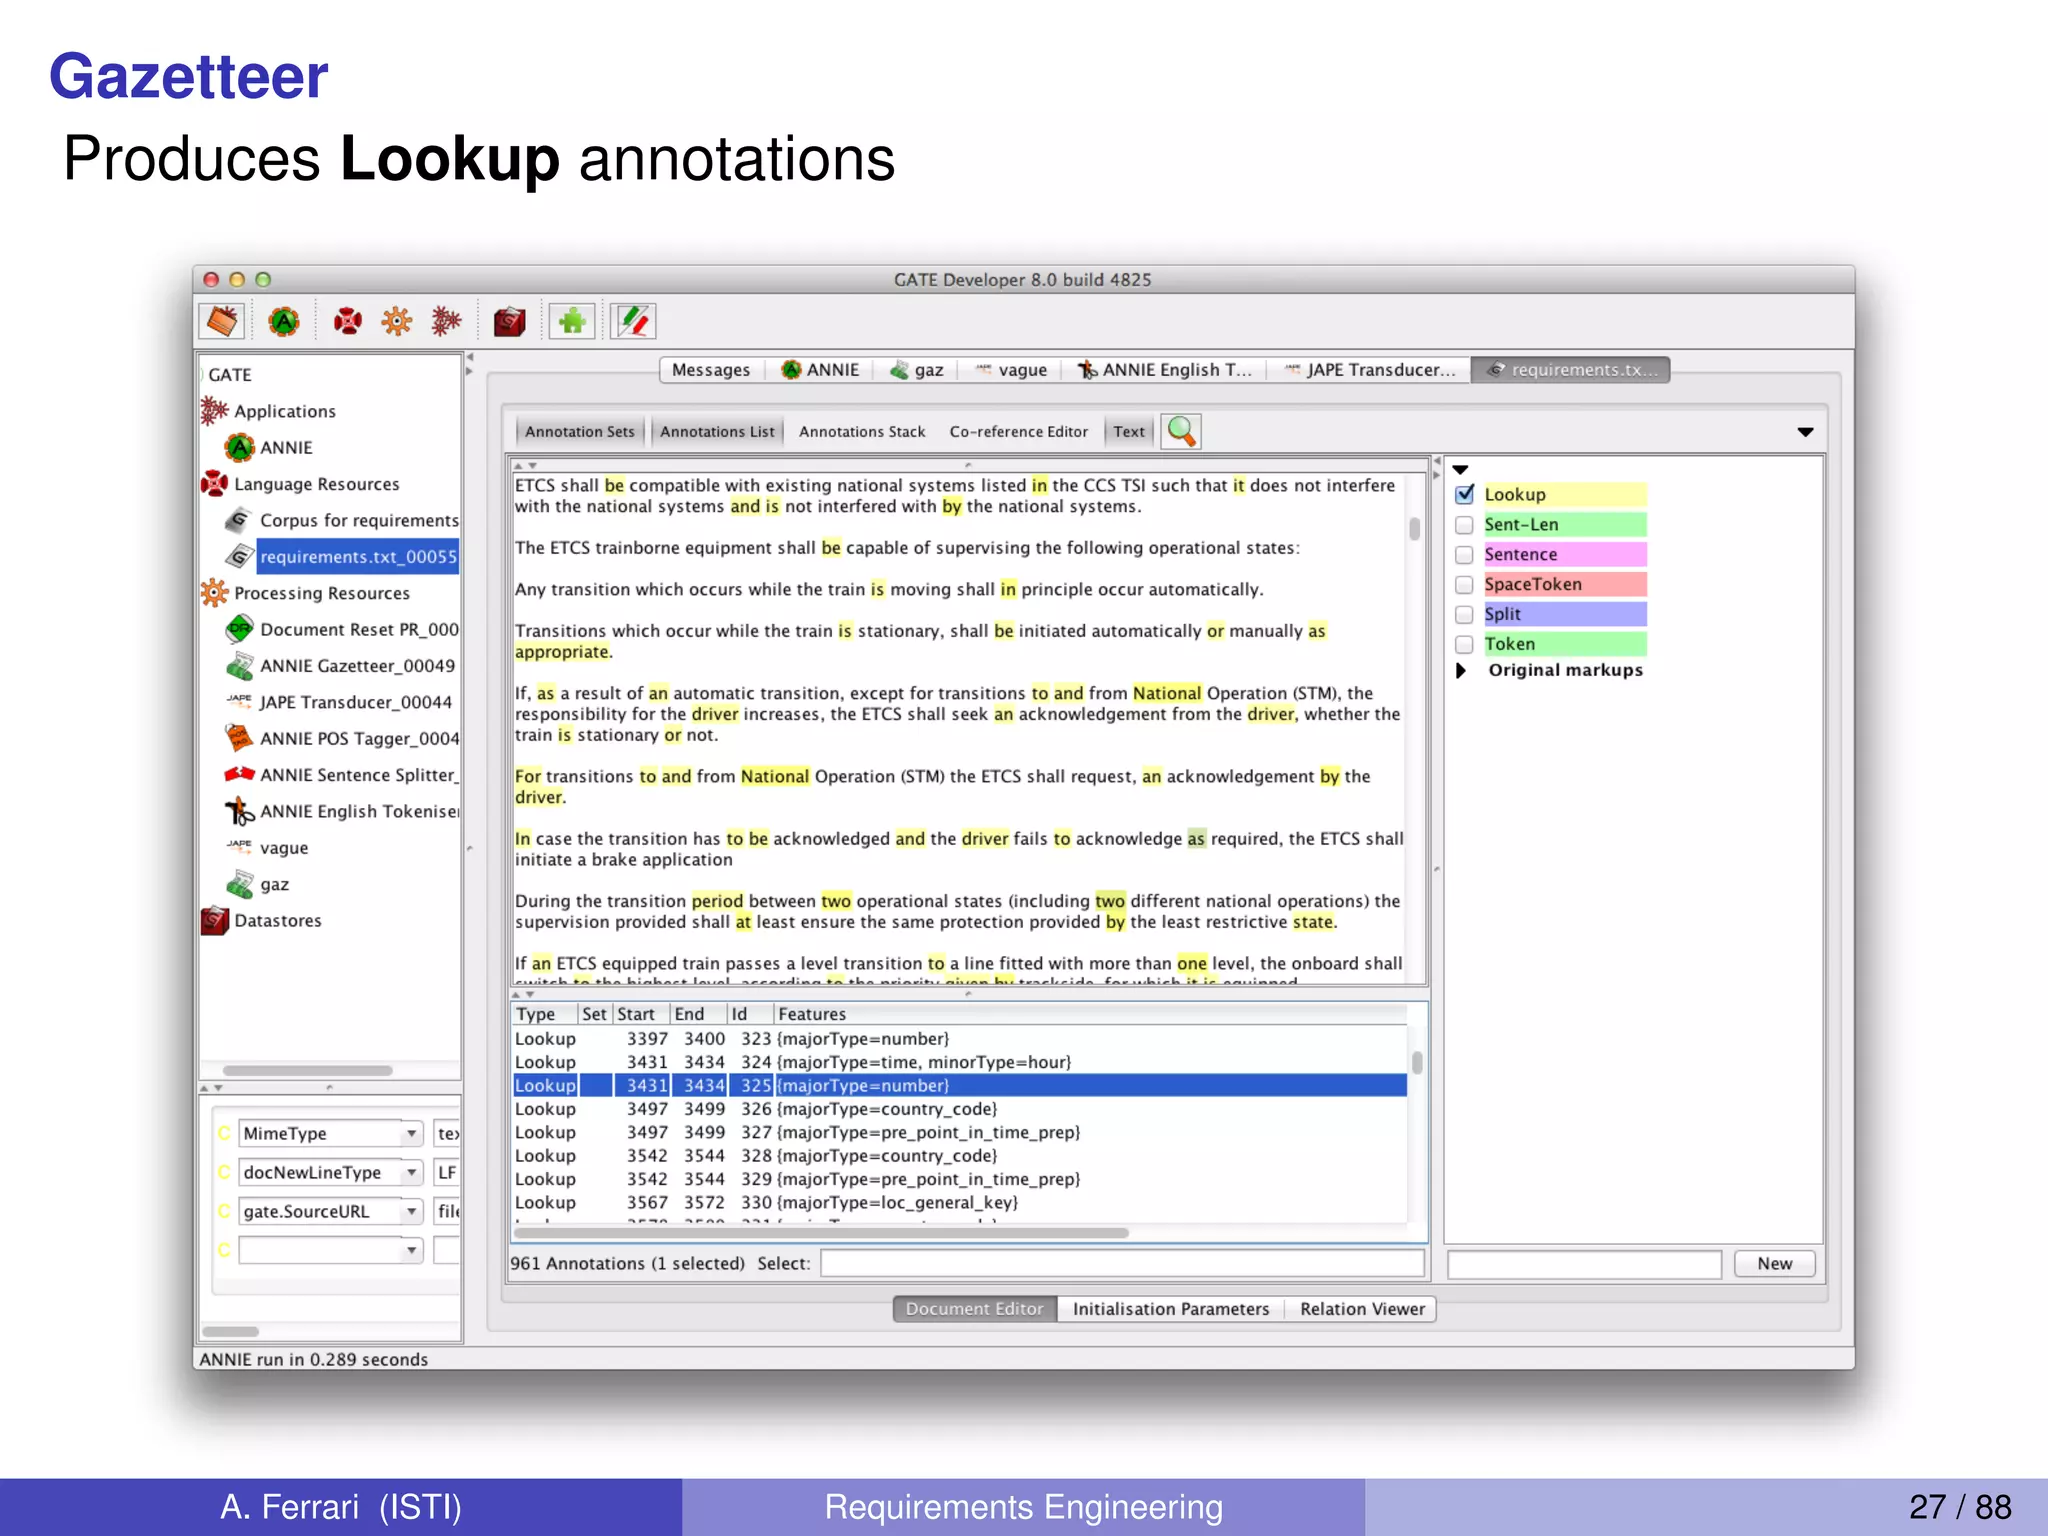2048x1536 pixels.
Task: Click the Split blue color swatch
Action: (x=1565, y=614)
